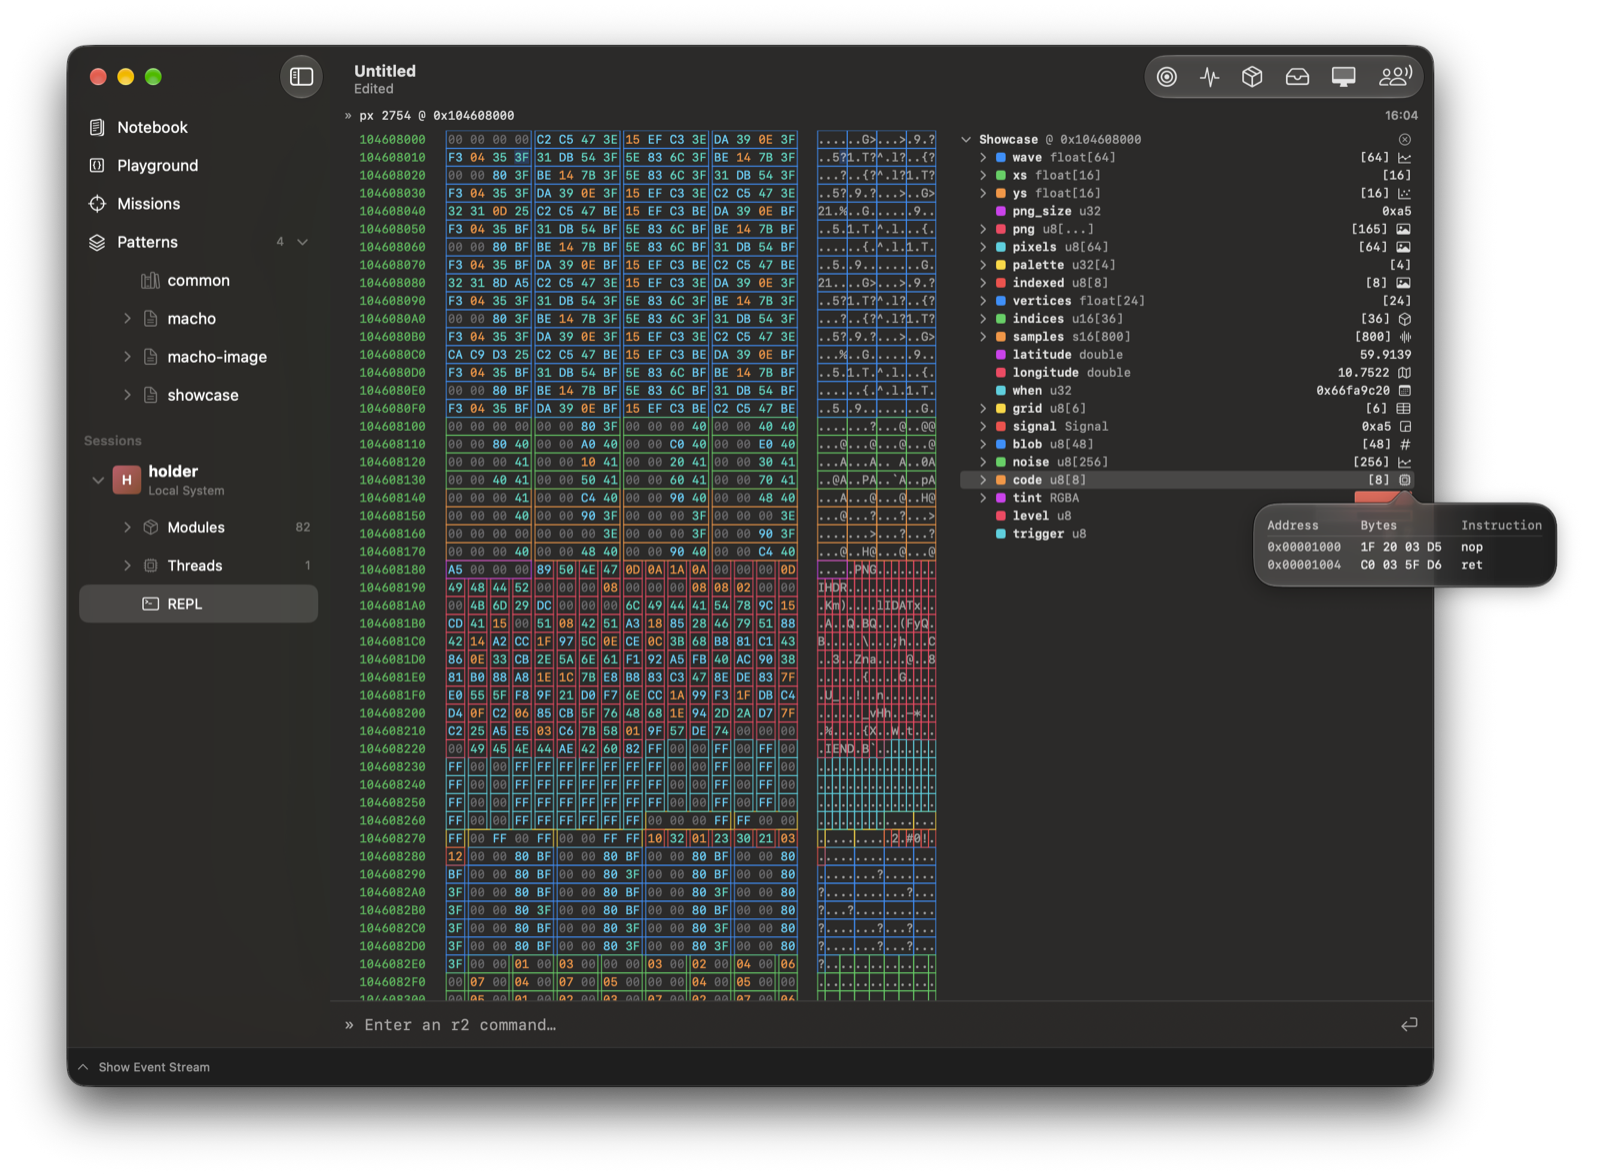Collapse the holder session
This screenshot has height=1175, width=1600.
click(x=98, y=480)
